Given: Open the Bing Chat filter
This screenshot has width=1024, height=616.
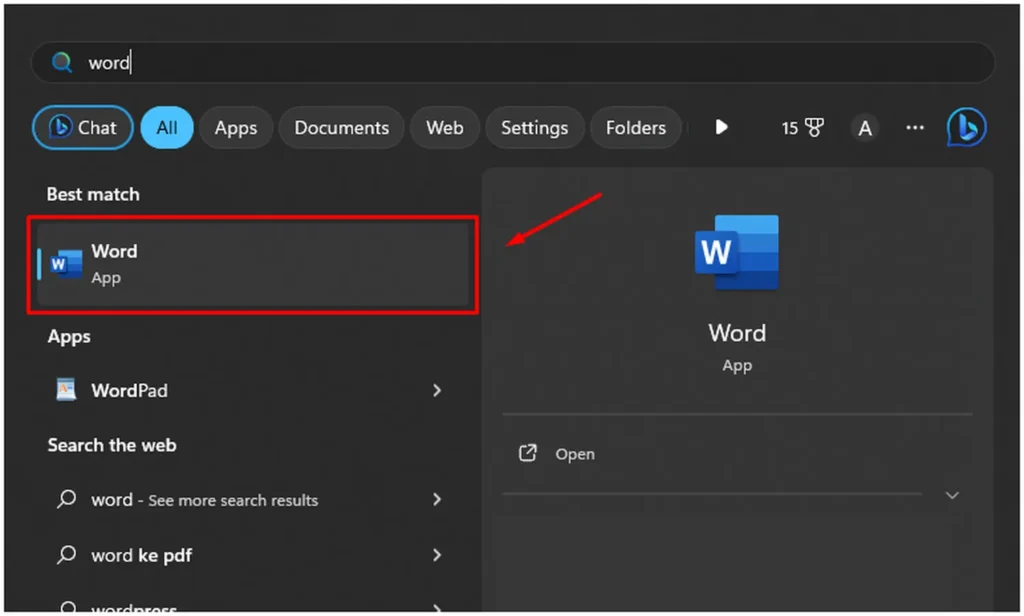Looking at the screenshot, I should click(83, 127).
